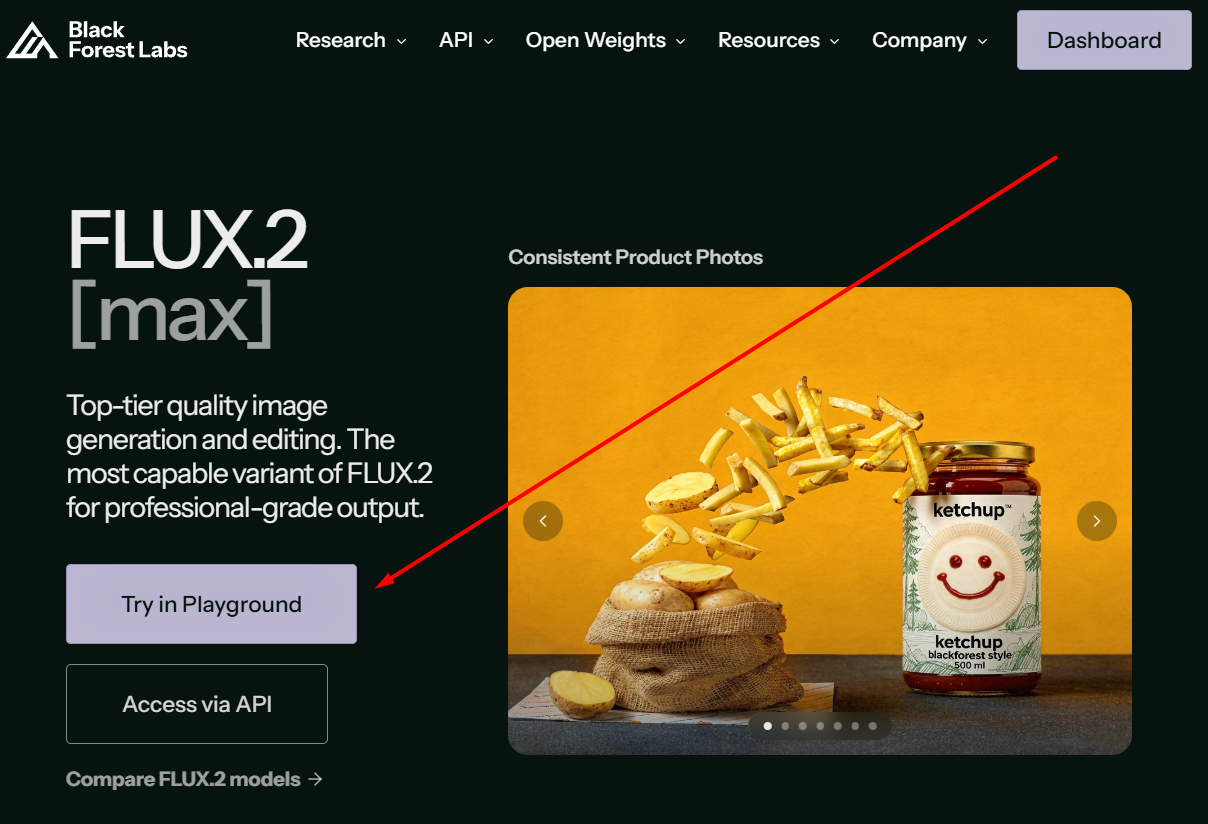
Task: Select the fourth carousel dot indicator
Action: coord(820,726)
